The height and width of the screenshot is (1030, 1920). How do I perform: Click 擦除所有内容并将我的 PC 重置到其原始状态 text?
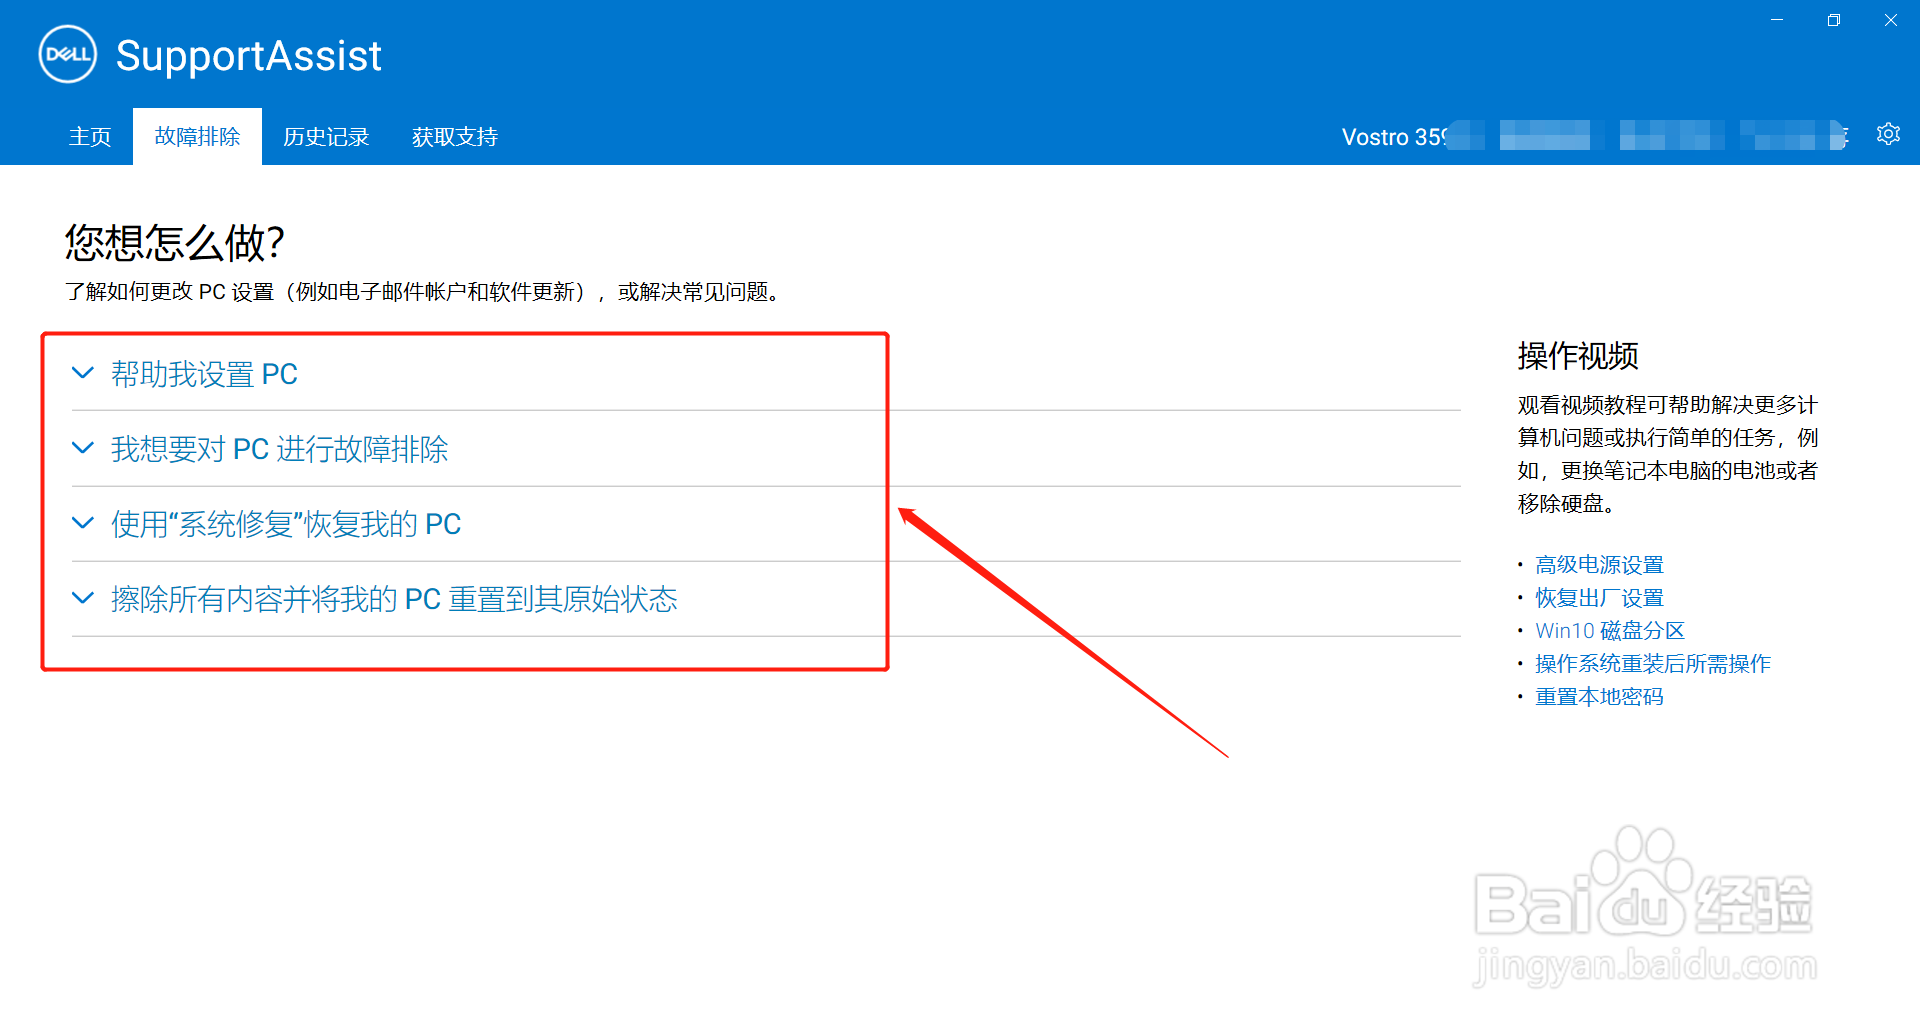pos(394,599)
